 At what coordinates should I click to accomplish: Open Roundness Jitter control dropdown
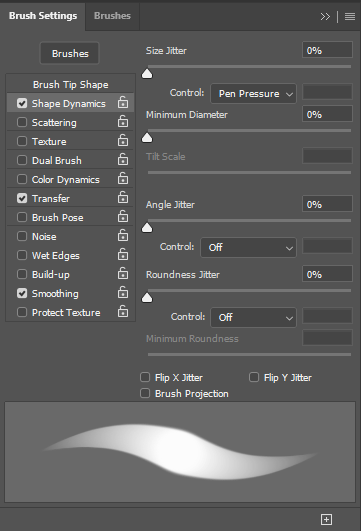pyautogui.click(x=253, y=318)
